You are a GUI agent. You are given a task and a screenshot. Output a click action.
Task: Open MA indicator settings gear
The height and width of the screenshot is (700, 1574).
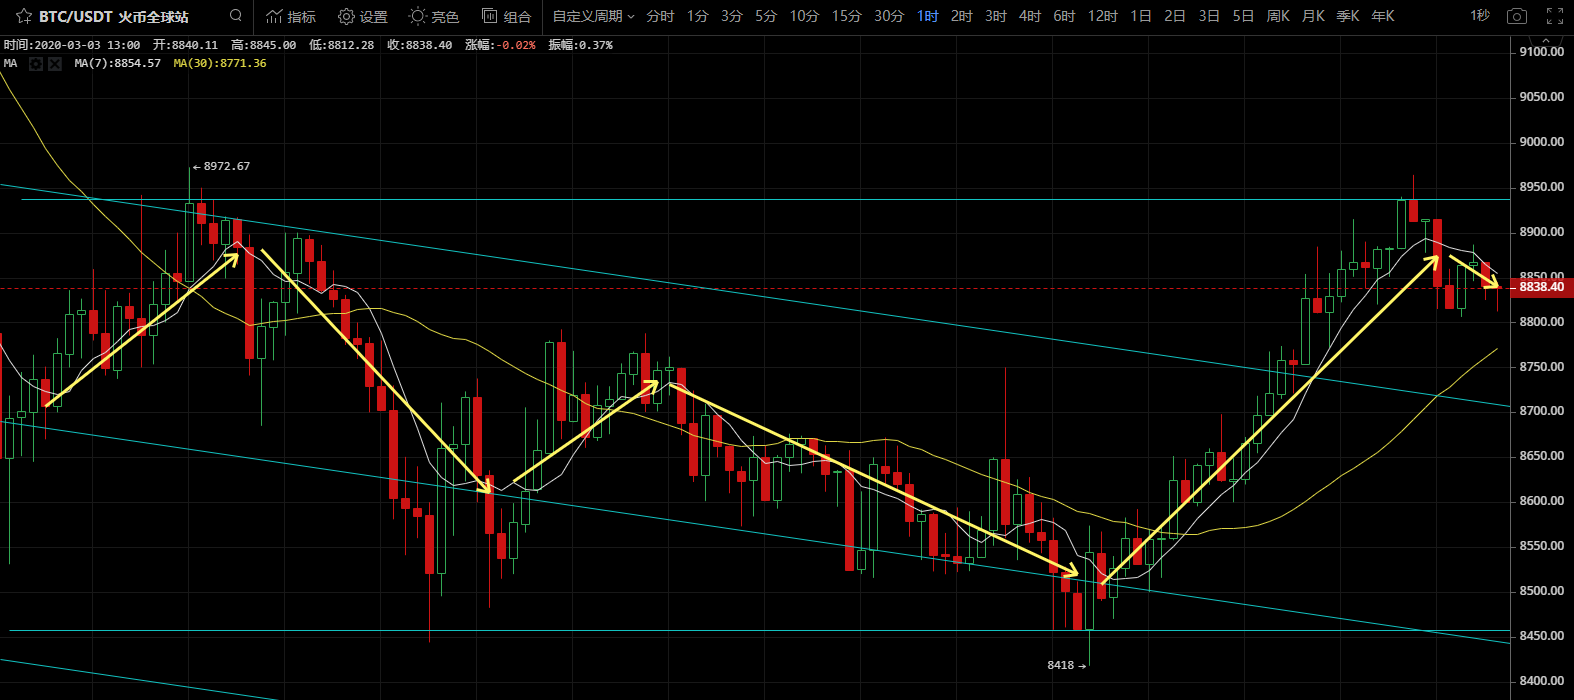coord(36,63)
